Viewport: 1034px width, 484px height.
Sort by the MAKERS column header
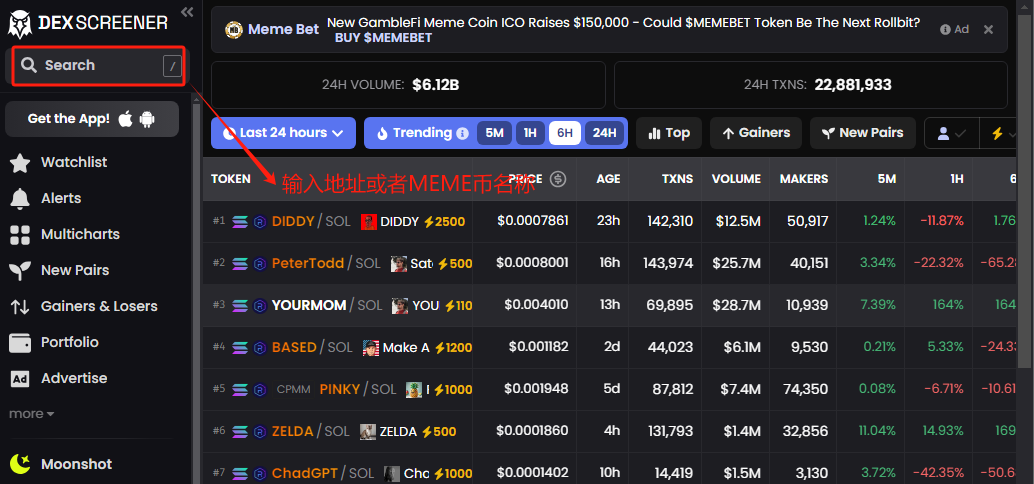803,179
